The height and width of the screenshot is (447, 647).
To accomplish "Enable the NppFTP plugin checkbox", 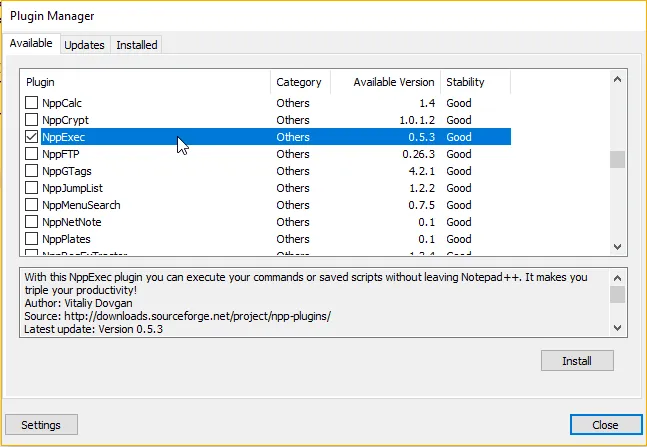I will click(x=32, y=154).
